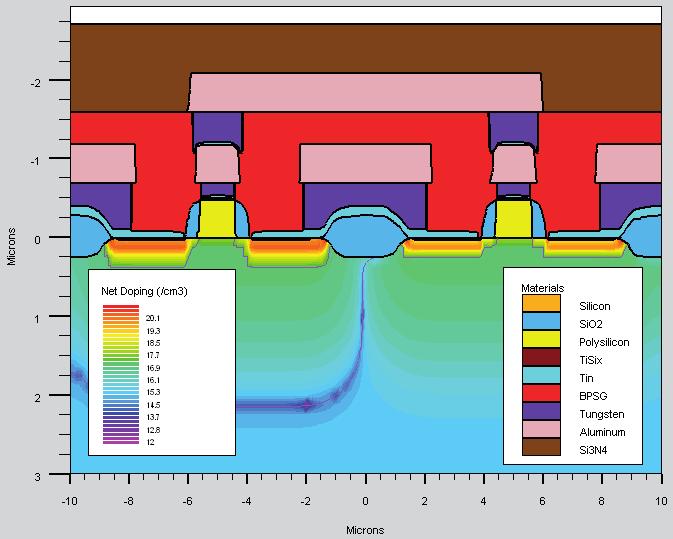Click the '19.3' doping scale value
This screenshot has height=539, width=673.
(x=152, y=331)
